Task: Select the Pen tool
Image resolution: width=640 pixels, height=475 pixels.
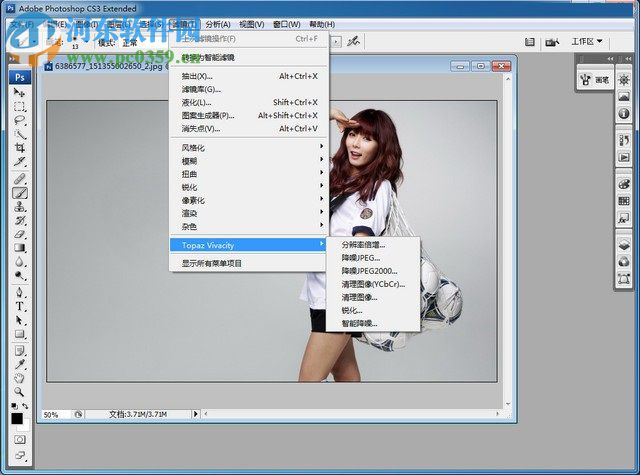Action: (x=20, y=292)
